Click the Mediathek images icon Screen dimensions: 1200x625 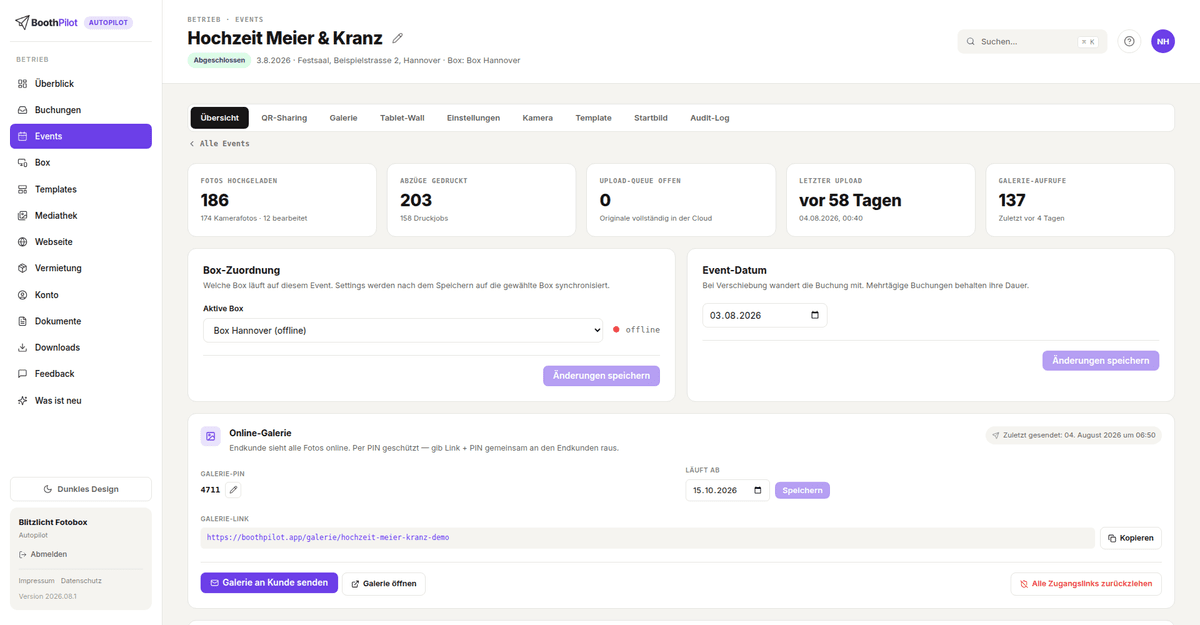coord(23,215)
